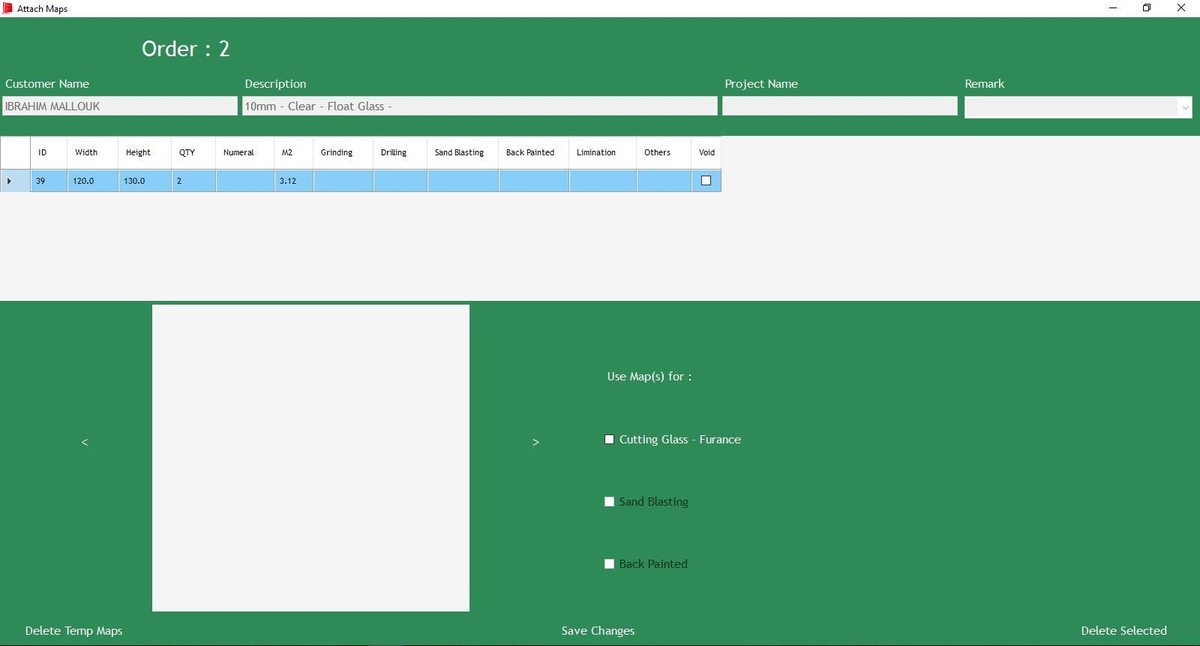Click Delete Selected
The width and height of the screenshot is (1200, 646).
tap(1123, 631)
